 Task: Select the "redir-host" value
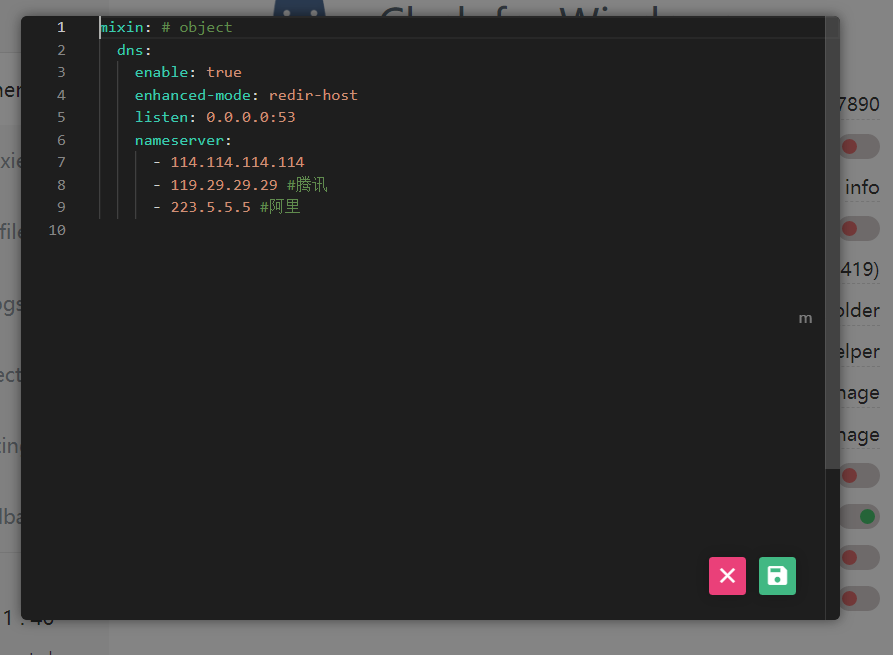[313, 95]
